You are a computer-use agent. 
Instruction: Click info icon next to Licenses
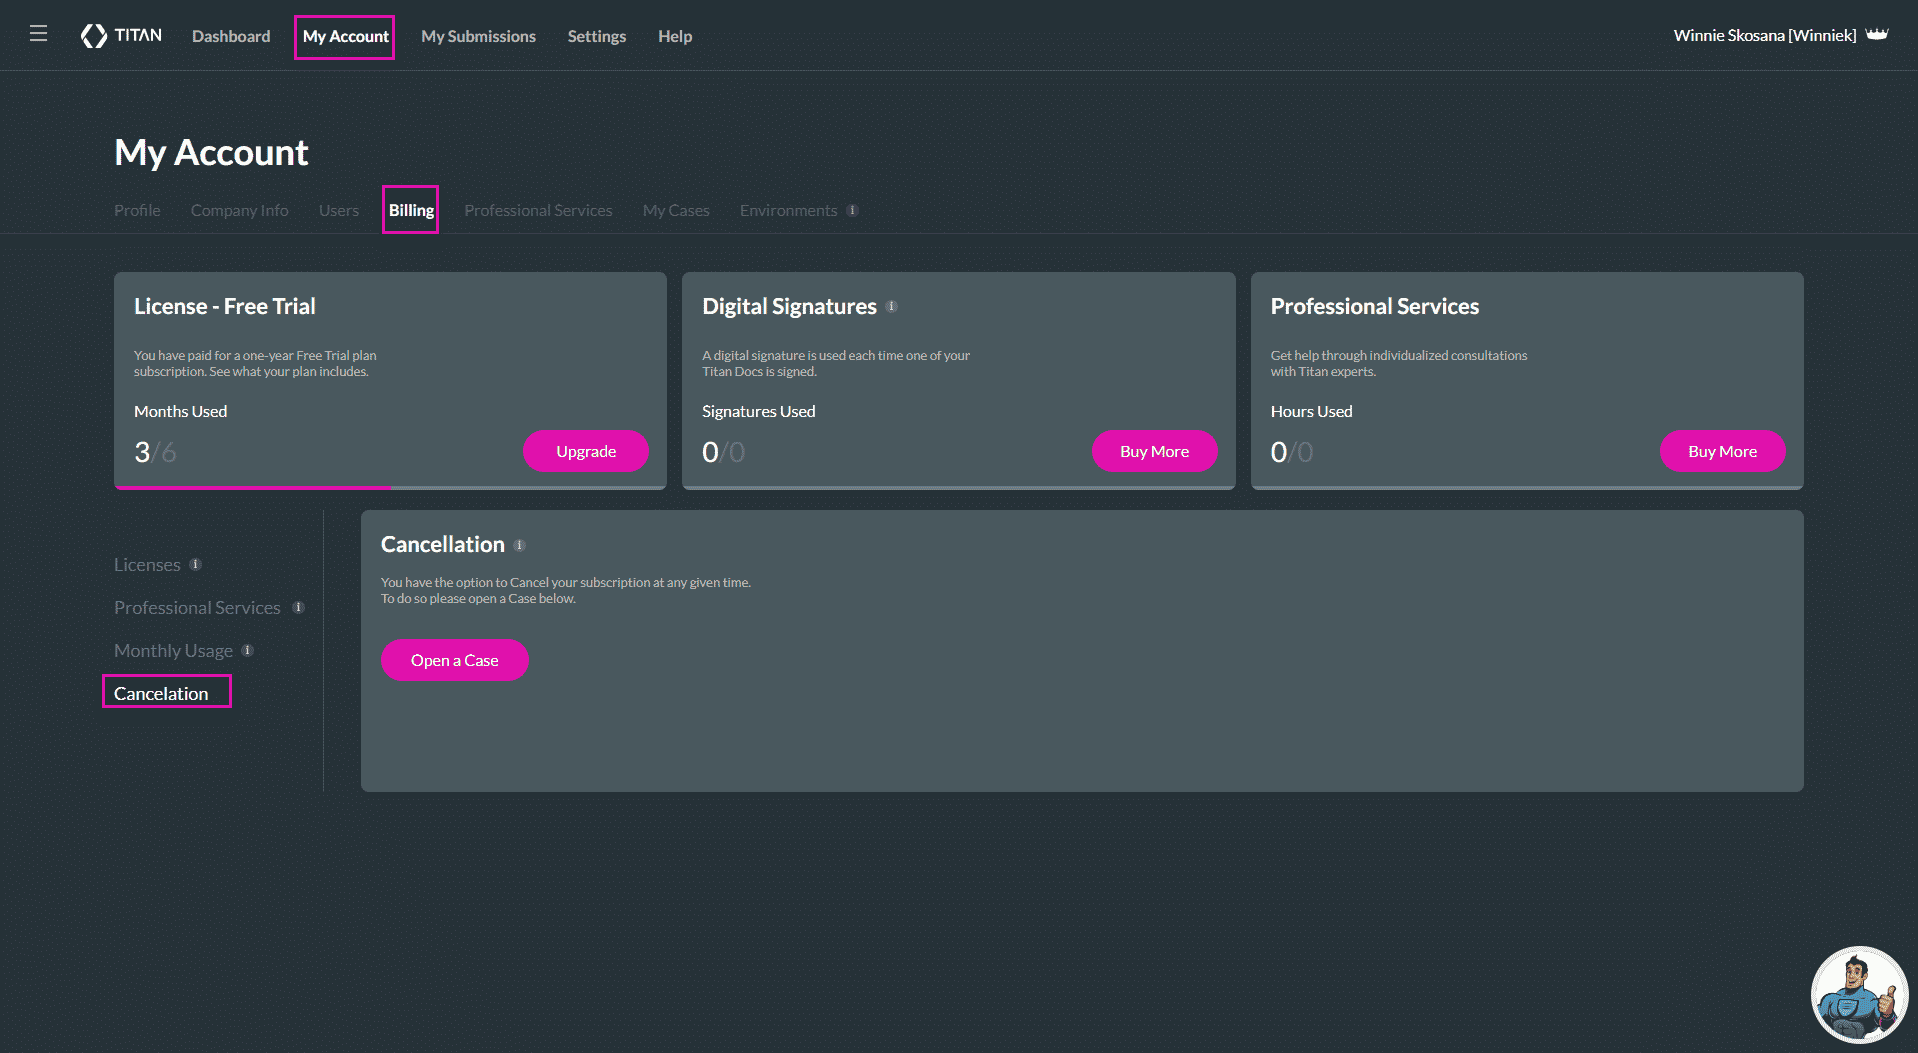coord(196,564)
